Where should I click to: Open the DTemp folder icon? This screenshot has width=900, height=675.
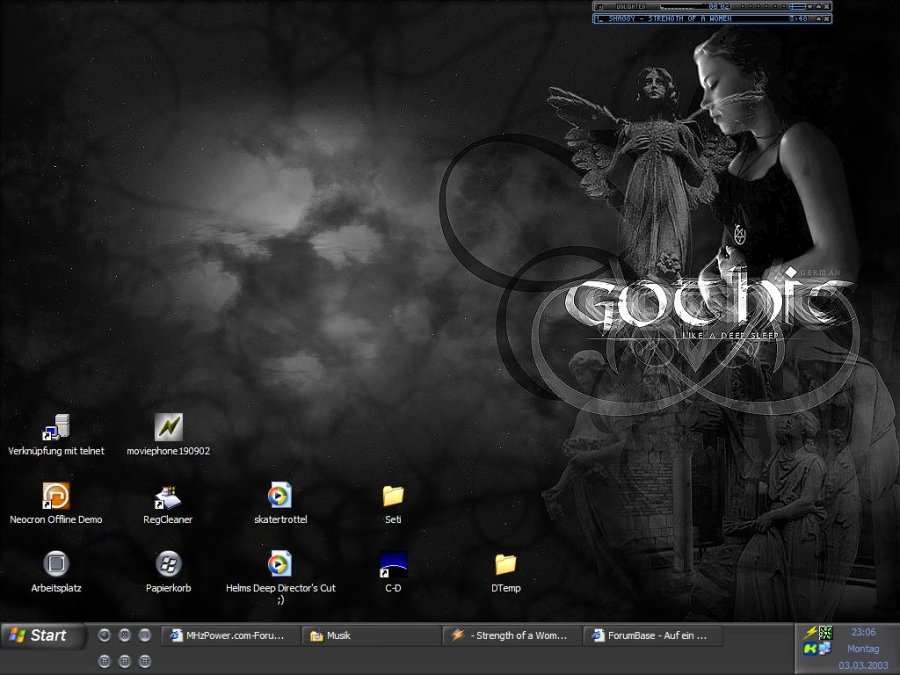(x=506, y=564)
